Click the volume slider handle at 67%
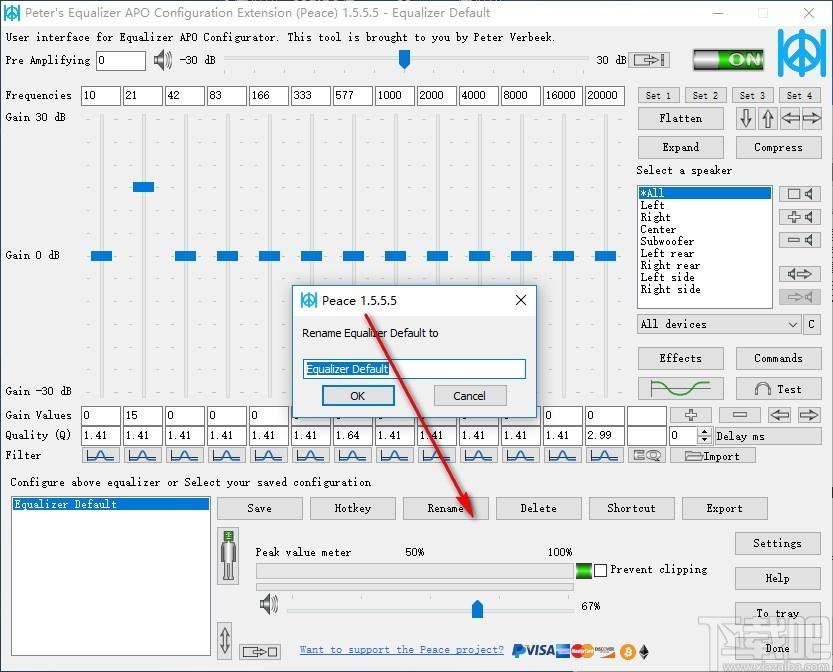 point(478,609)
